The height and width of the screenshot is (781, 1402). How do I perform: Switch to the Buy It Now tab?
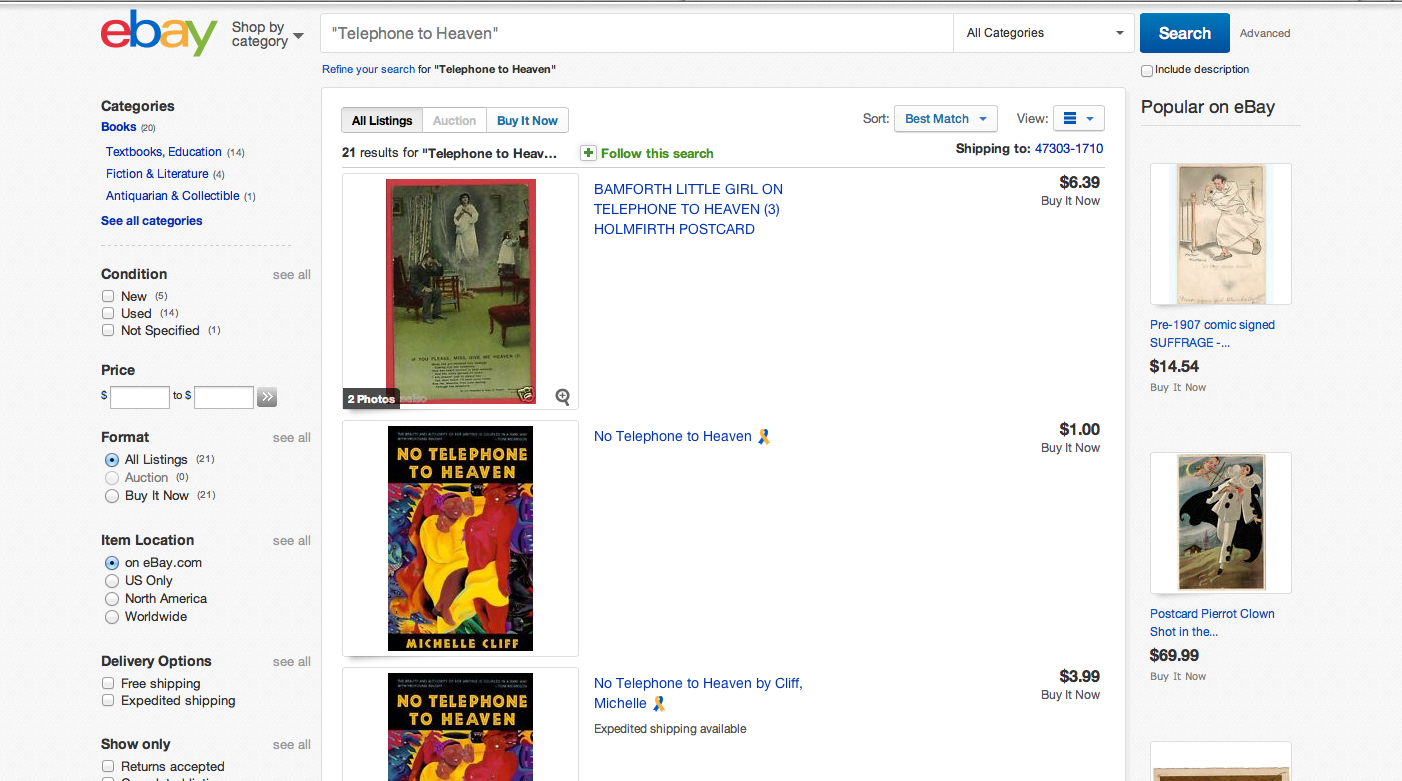(x=527, y=120)
